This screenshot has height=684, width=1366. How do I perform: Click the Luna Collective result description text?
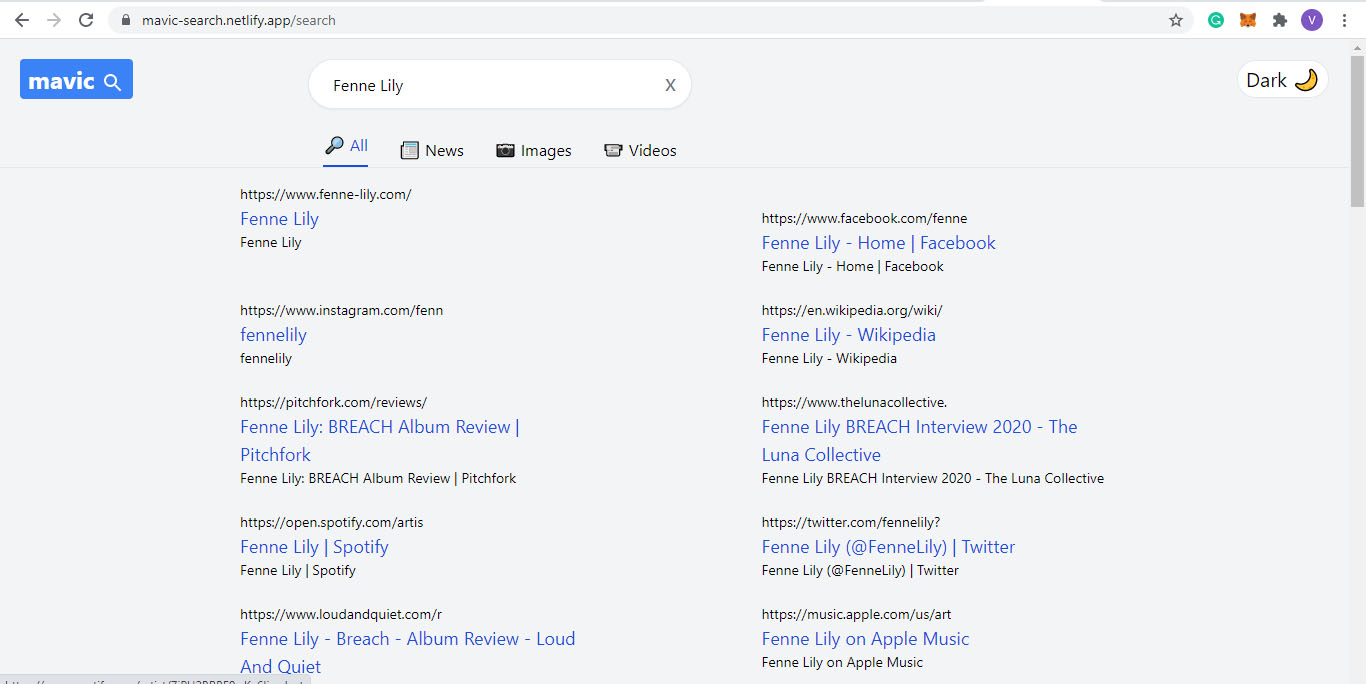pos(933,478)
